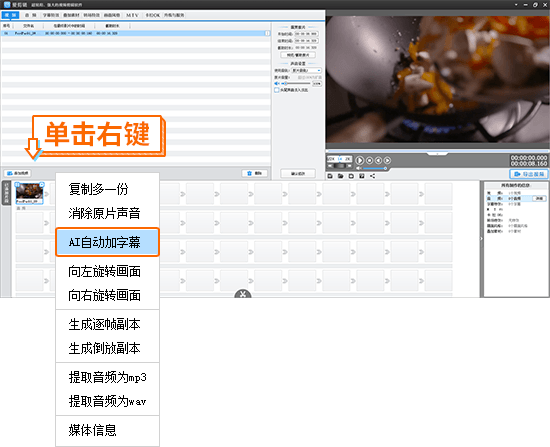Click the volume percentage field

coord(317,84)
